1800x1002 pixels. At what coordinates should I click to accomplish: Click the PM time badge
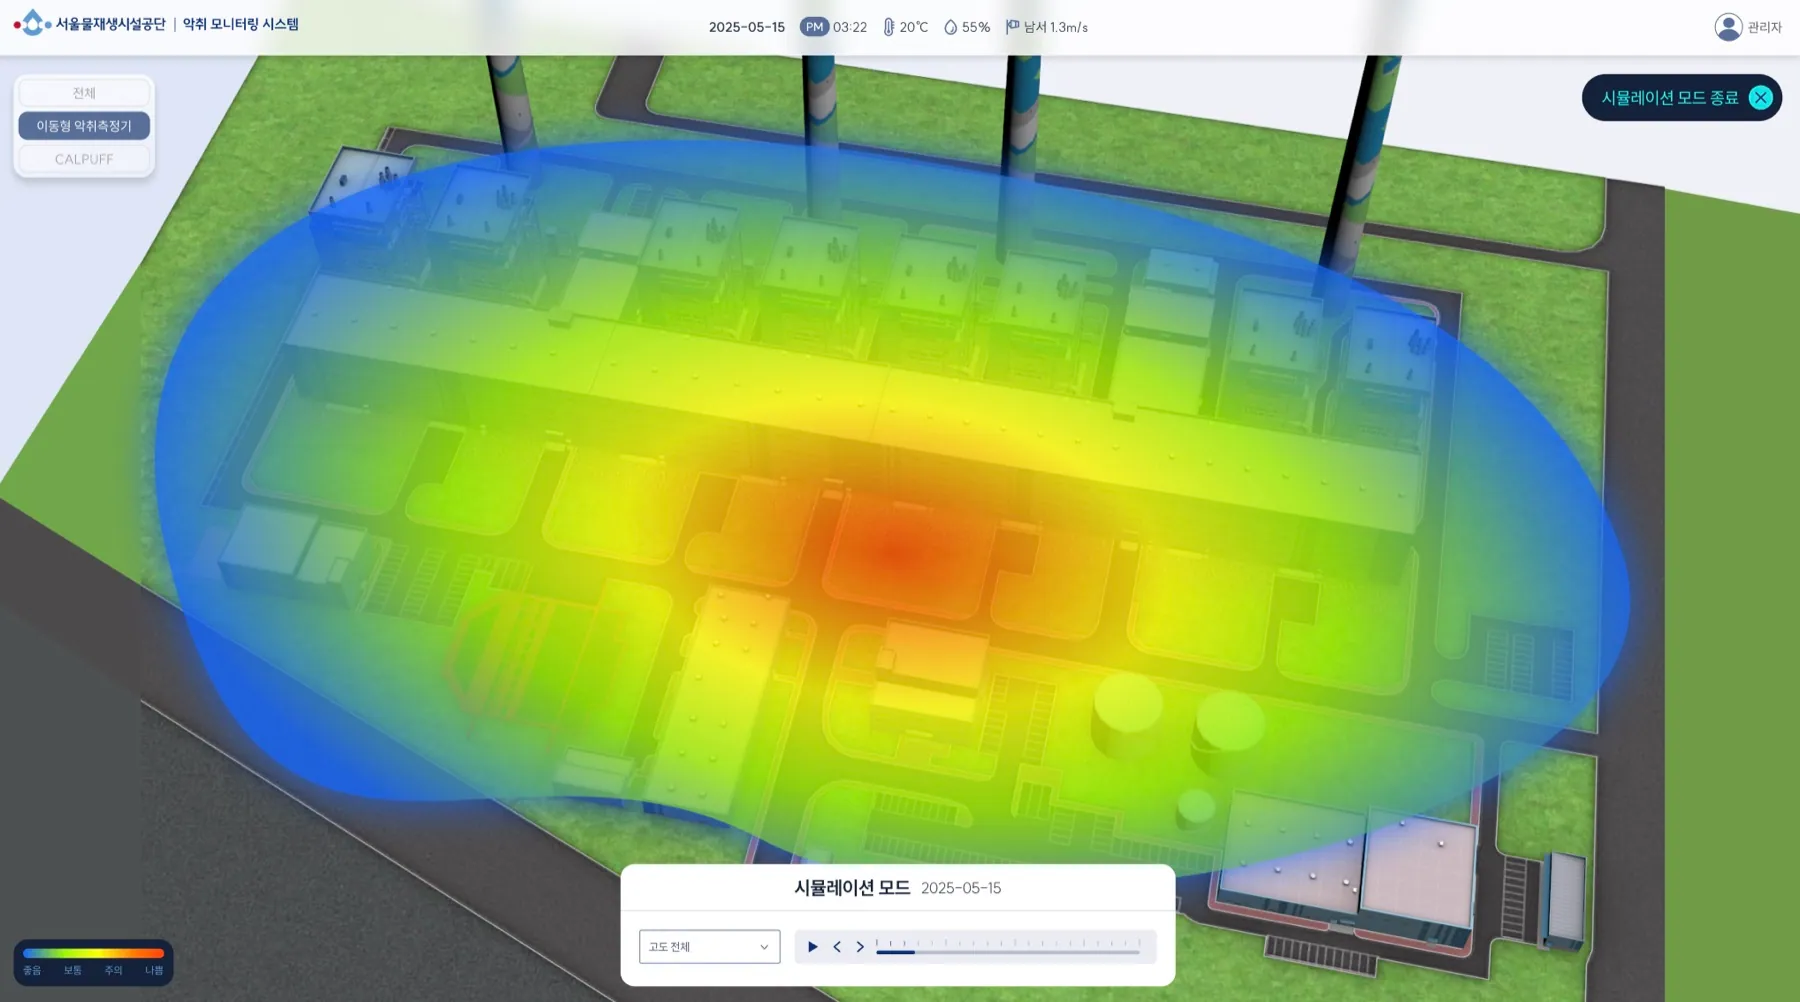(814, 27)
